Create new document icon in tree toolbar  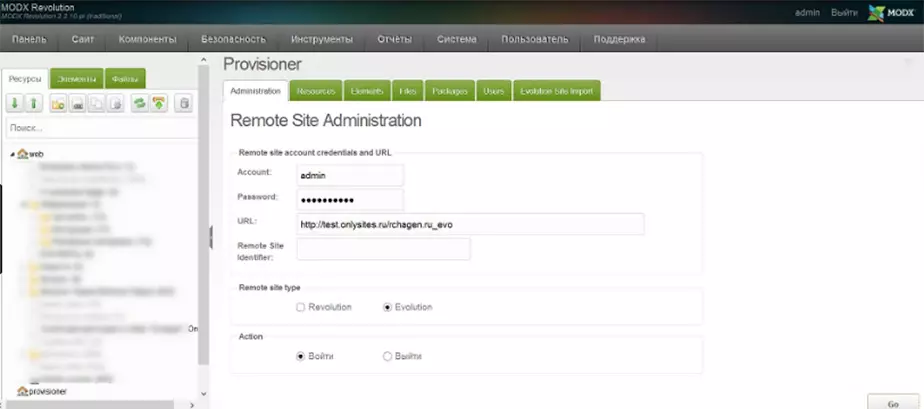[x=58, y=104]
